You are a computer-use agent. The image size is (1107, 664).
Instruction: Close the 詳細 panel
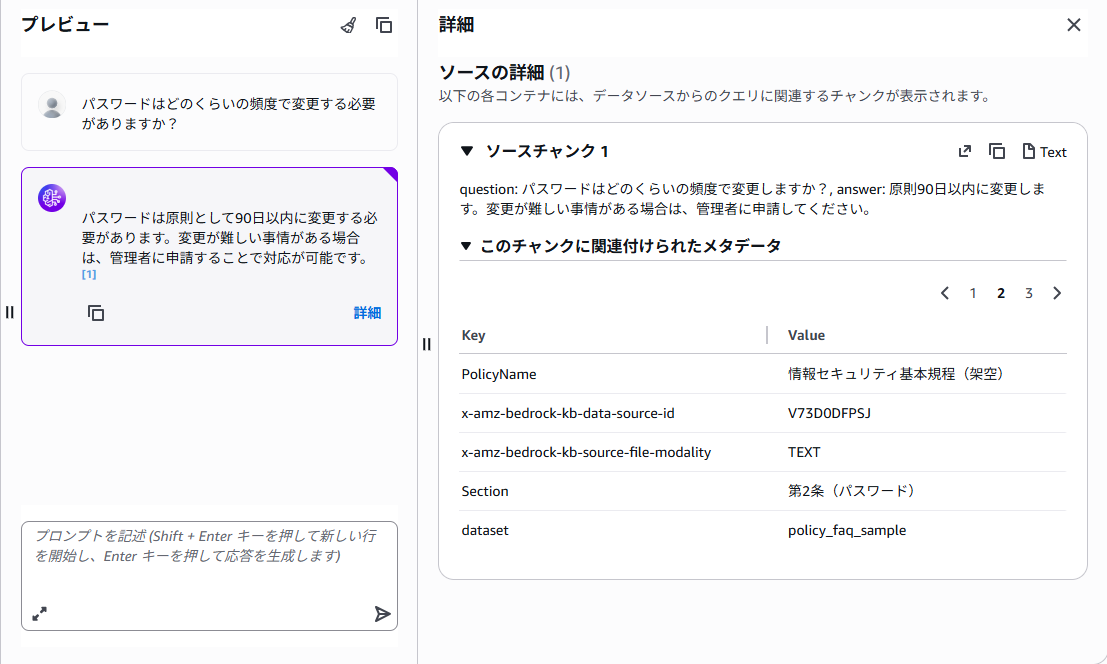[1074, 25]
